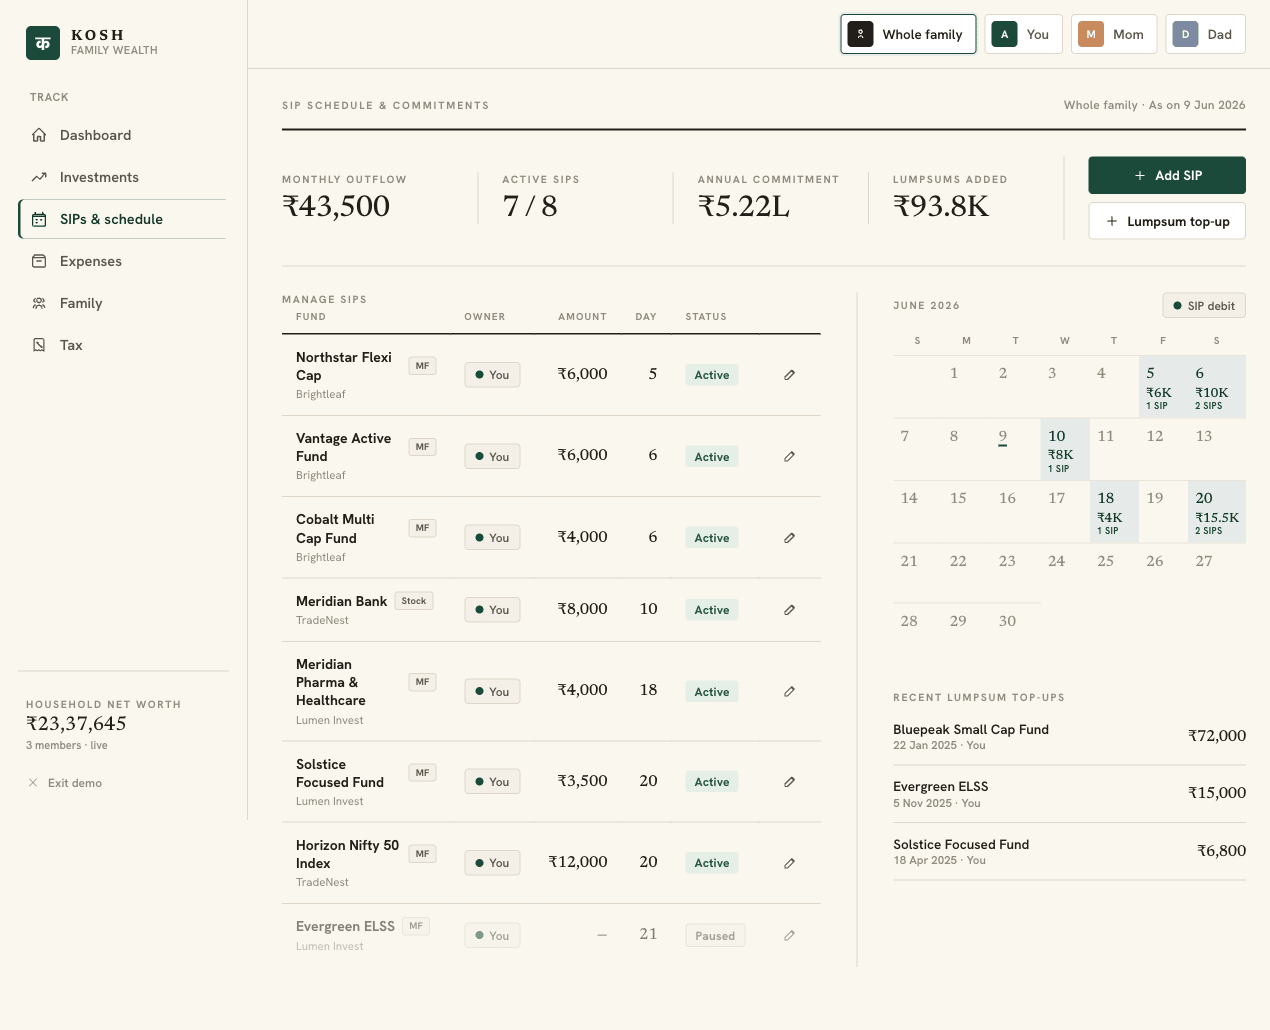1270x1030 pixels.
Task: Switch view to Whole family
Action: [x=908, y=34]
